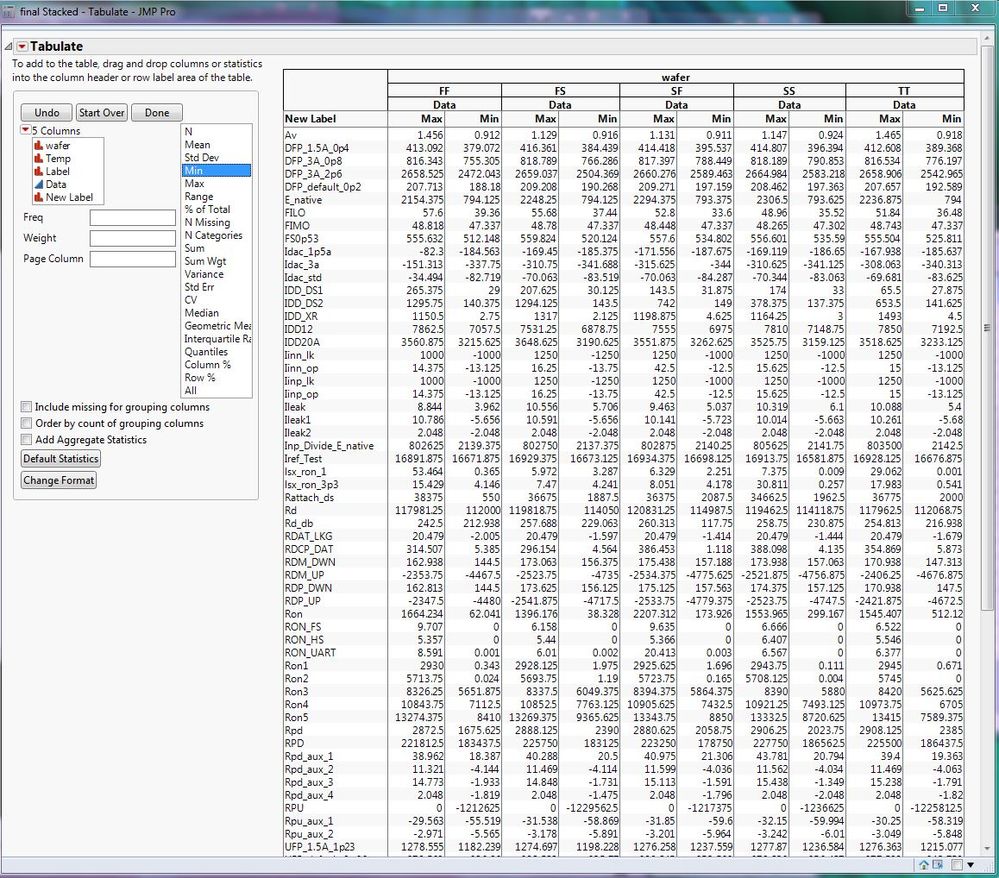The image size is (999, 878).
Task: Click the Start Over button
Action: (x=102, y=113)
